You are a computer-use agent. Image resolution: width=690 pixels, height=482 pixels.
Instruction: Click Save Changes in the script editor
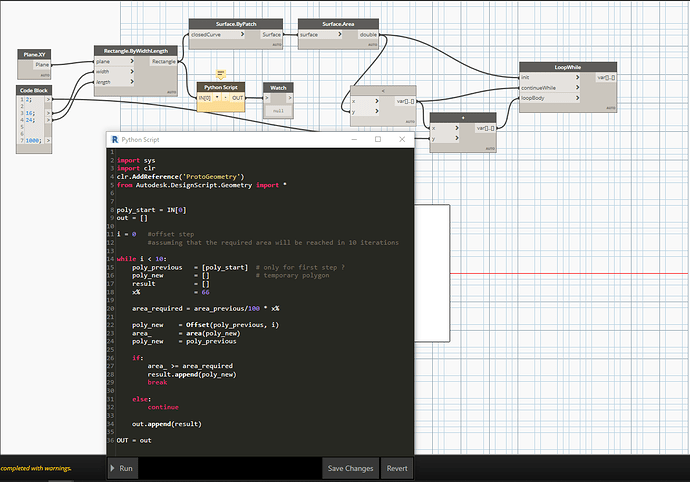click(350, 468)
